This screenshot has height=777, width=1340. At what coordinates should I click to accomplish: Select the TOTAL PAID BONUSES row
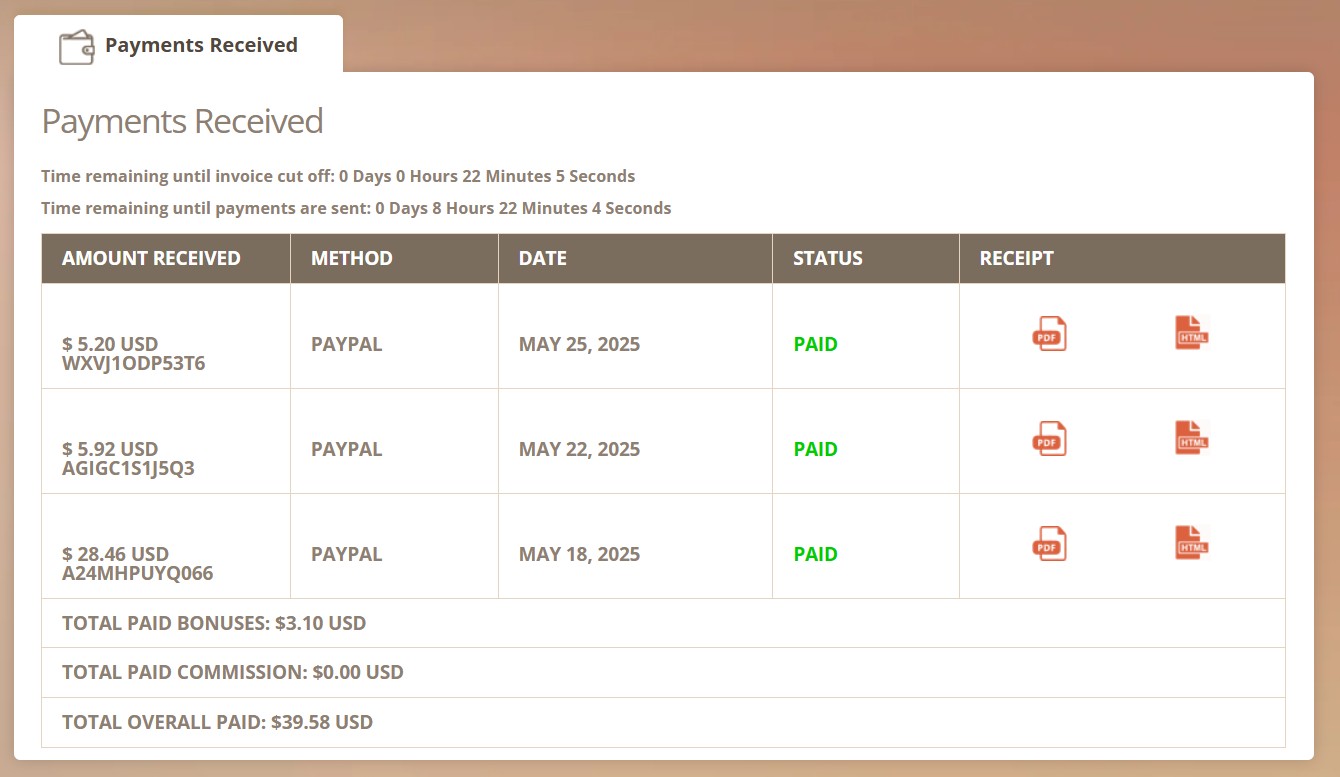tap(213, 623)
